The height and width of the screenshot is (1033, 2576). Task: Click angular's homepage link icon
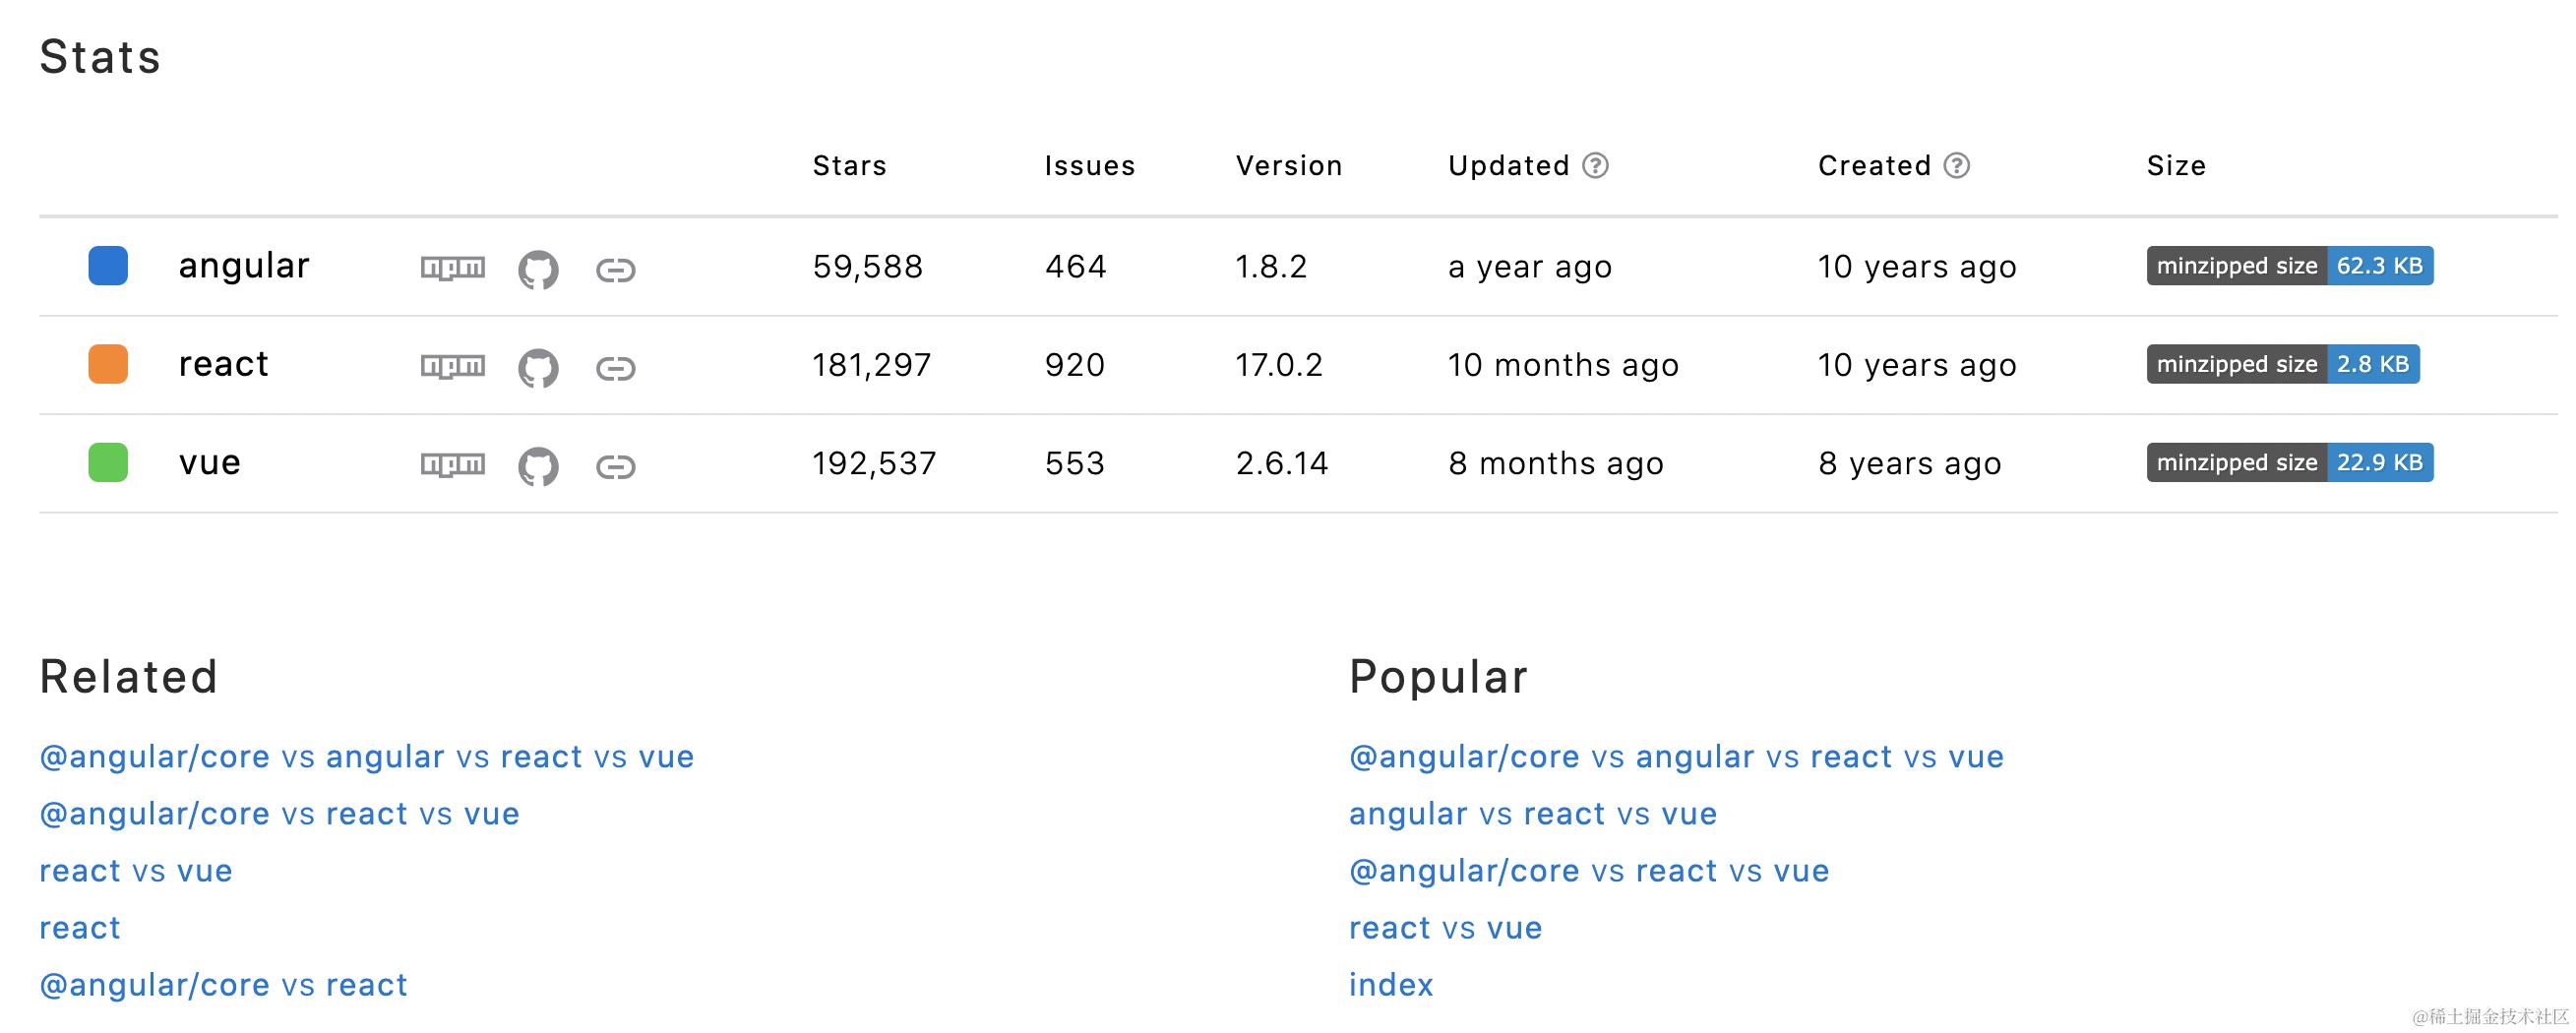(616, 270)
